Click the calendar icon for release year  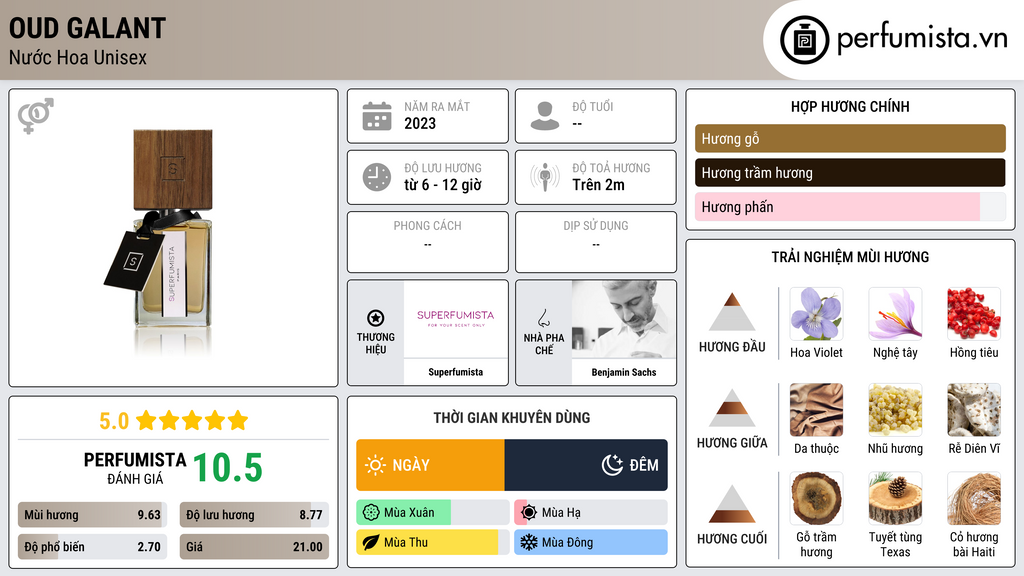click(x=377, y=116)
